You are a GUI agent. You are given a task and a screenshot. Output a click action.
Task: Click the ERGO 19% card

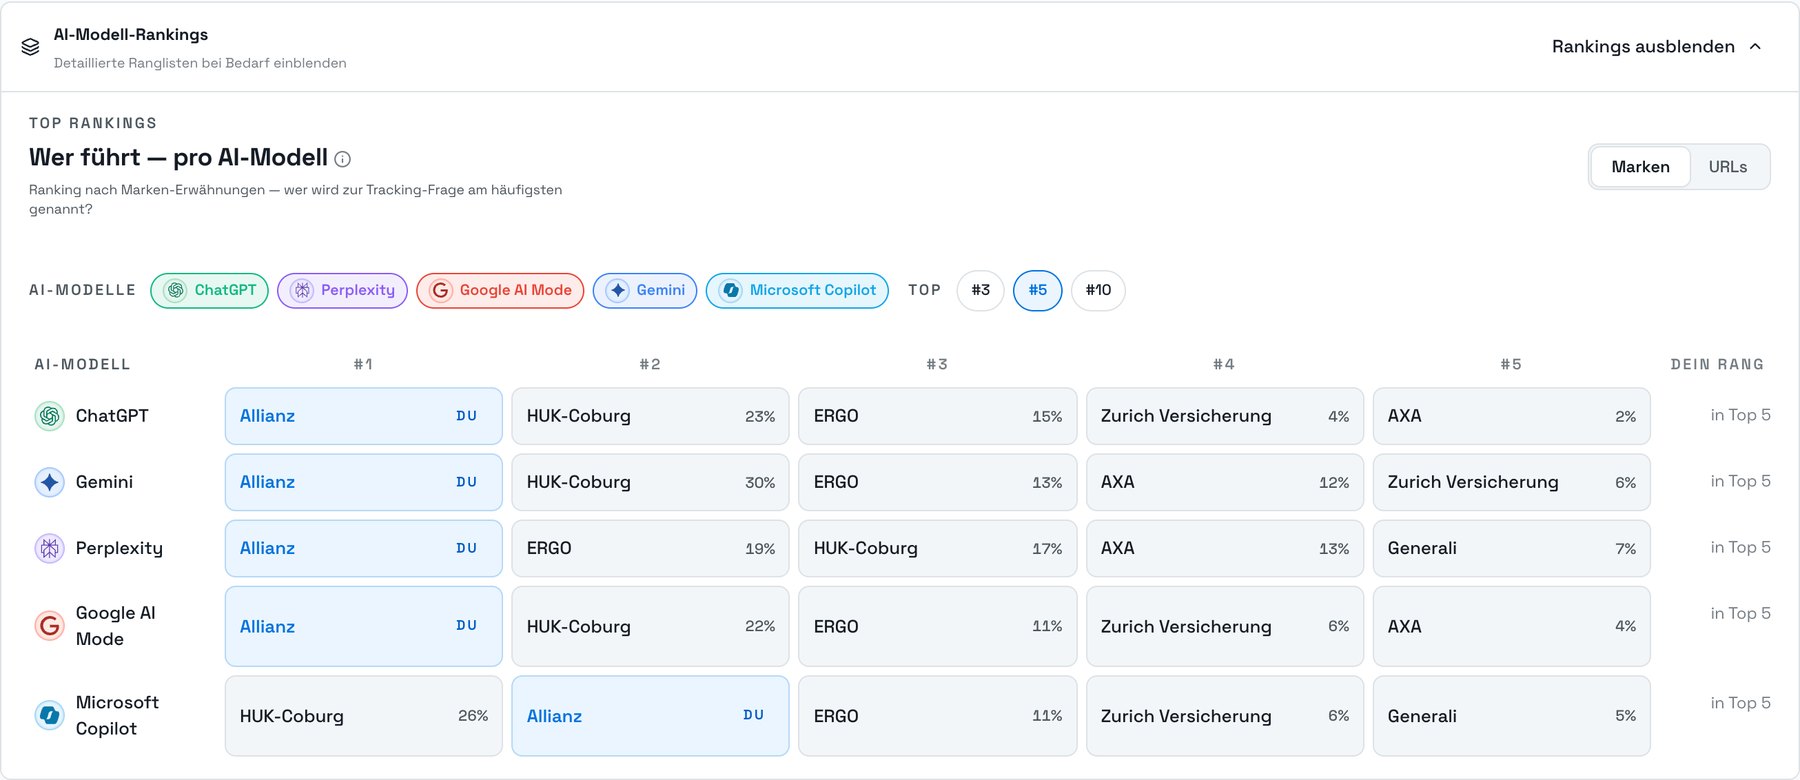650,548
